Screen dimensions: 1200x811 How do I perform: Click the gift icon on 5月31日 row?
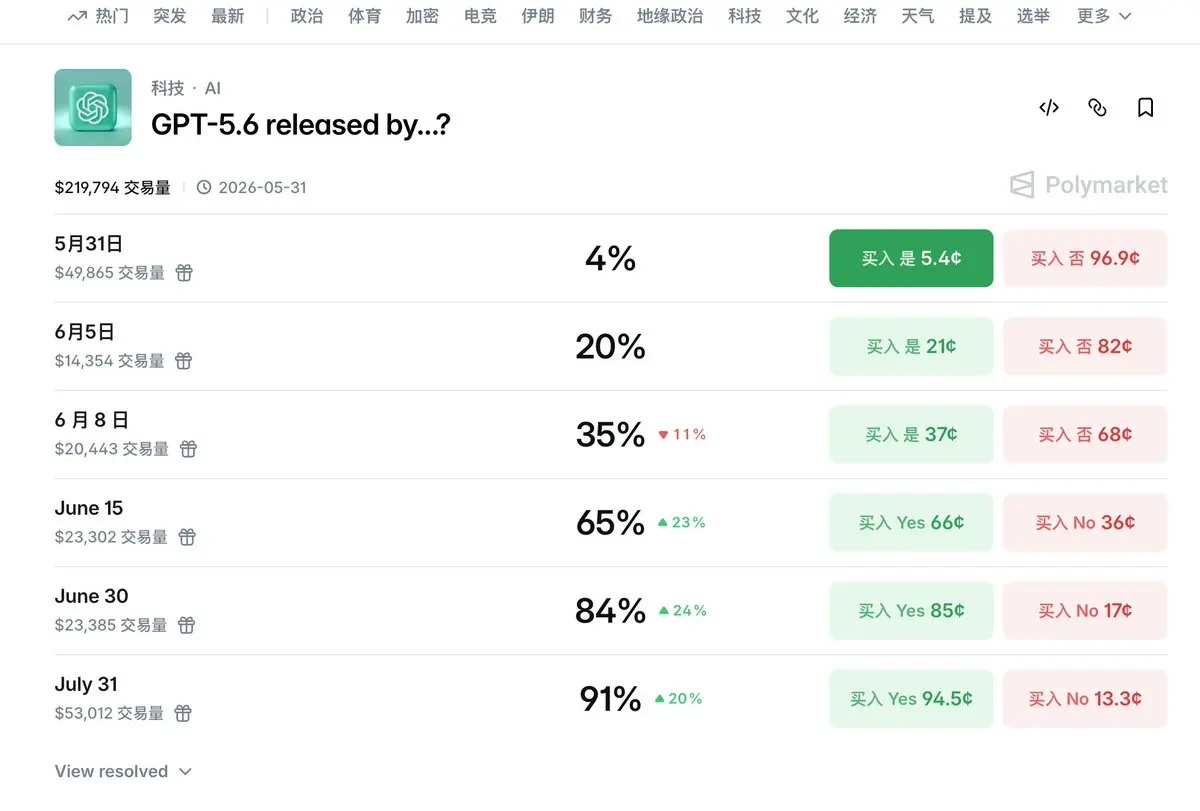click(x=184, y=273)
